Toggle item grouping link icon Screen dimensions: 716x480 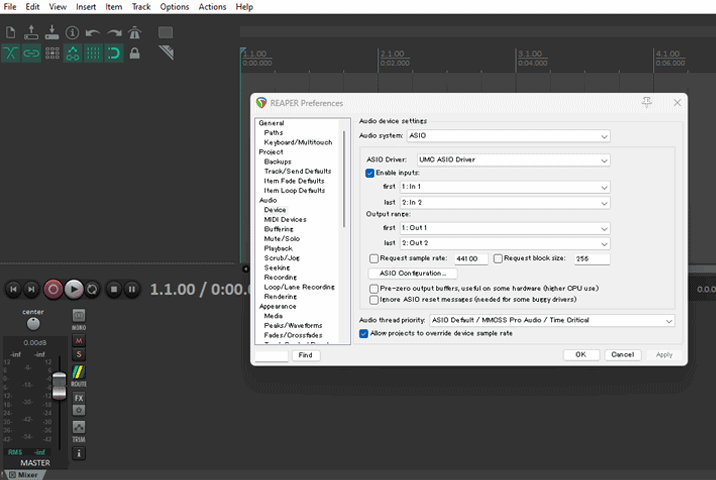pos(31,53)
